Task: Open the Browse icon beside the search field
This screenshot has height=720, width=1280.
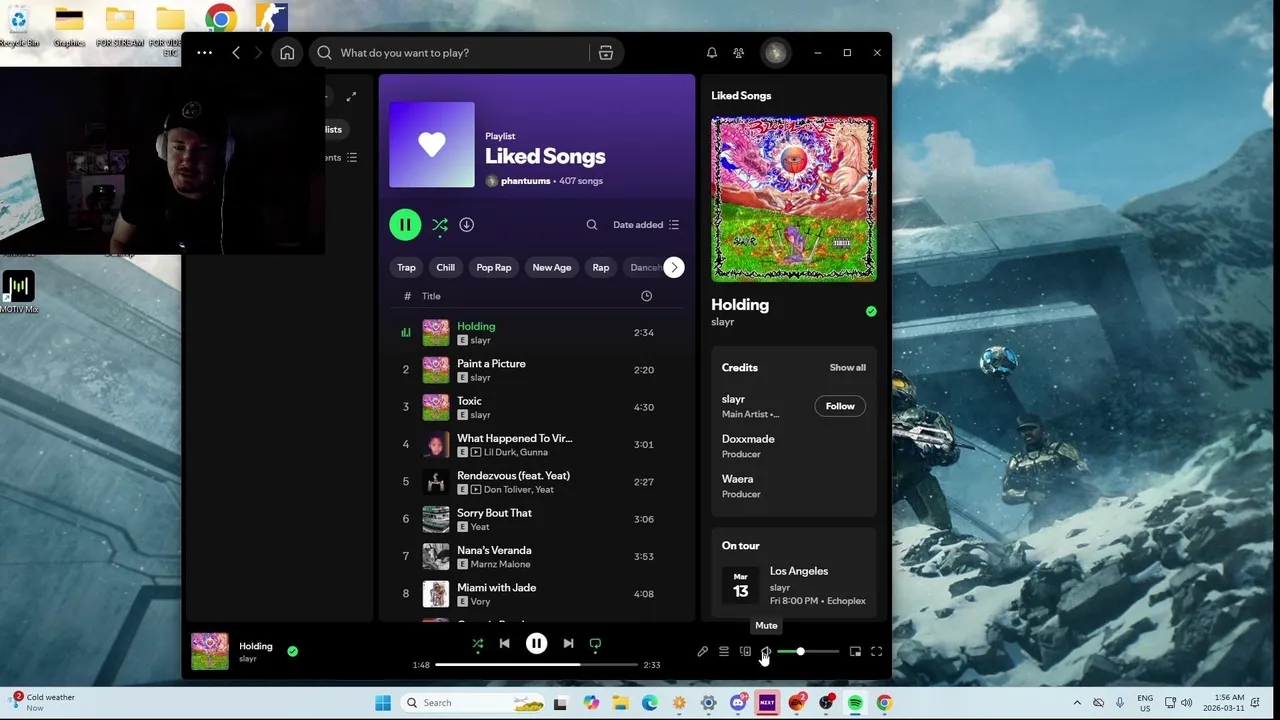Action: click(x=606, y=53)
